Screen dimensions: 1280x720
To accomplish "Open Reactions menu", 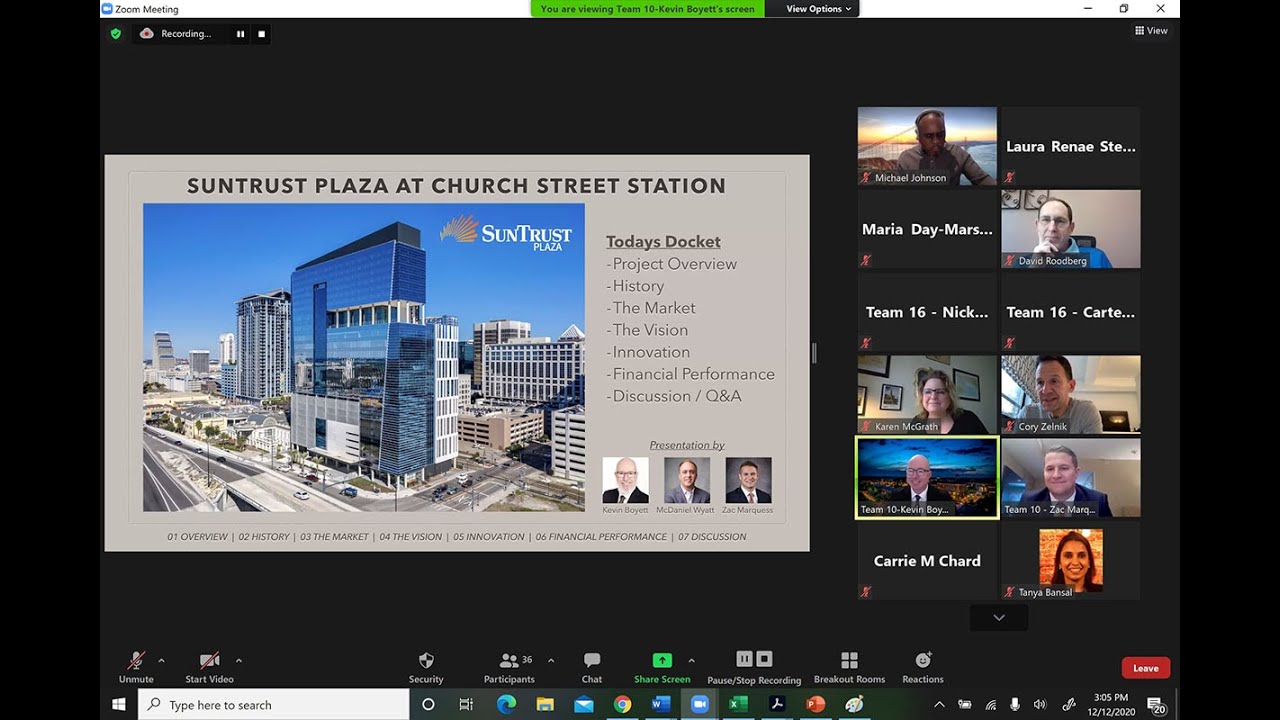I will click(923, 668).
